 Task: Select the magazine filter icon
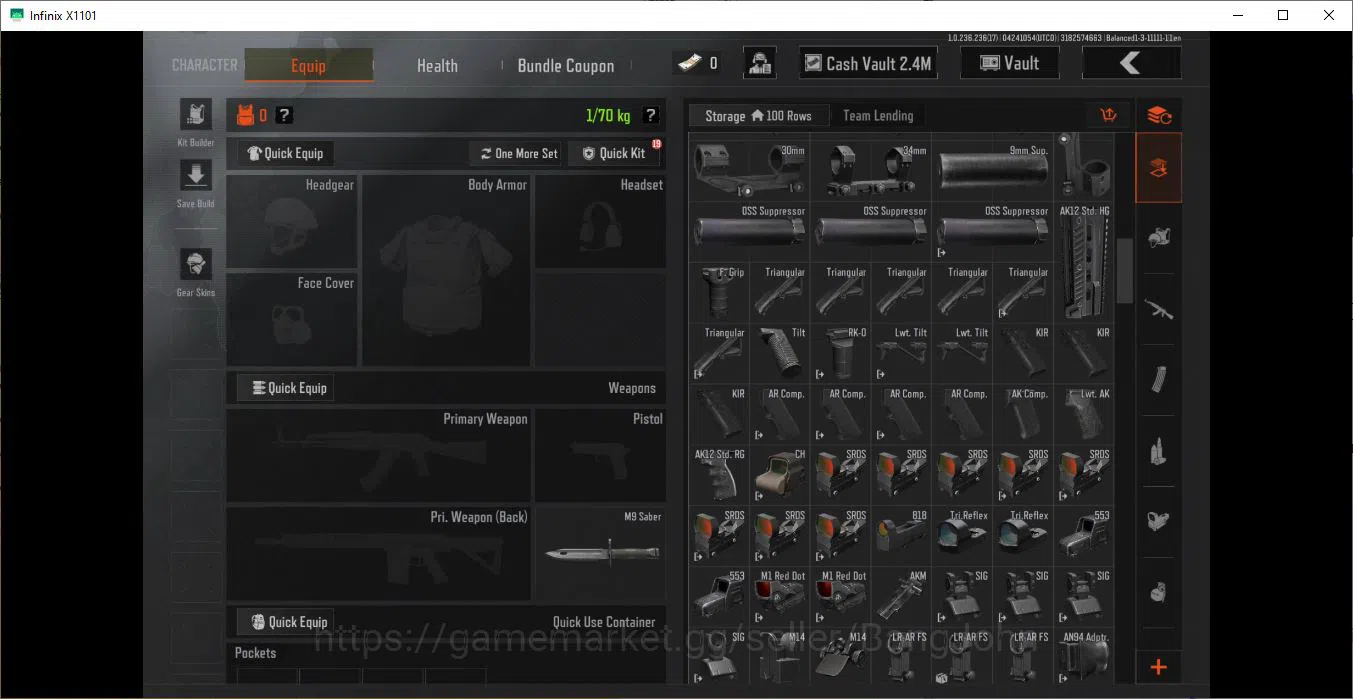coord(1159,380)
